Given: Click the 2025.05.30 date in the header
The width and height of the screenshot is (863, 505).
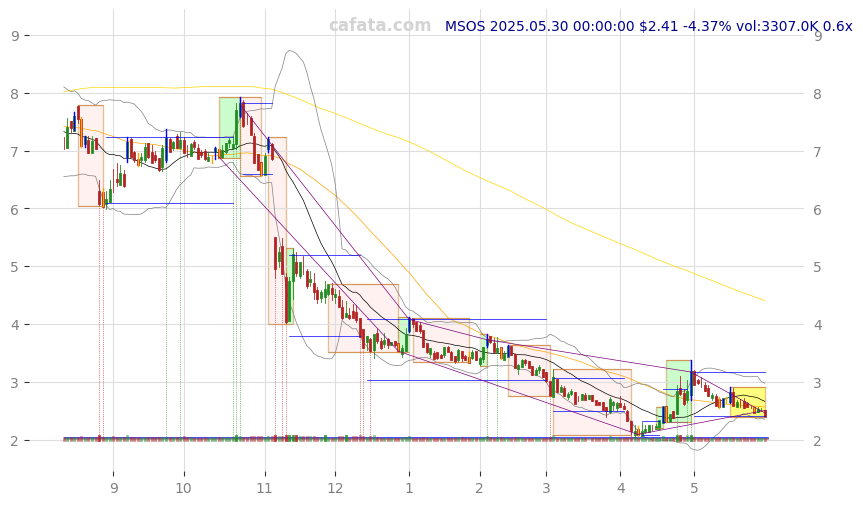Looking at the screenshot, I should 528,26.
